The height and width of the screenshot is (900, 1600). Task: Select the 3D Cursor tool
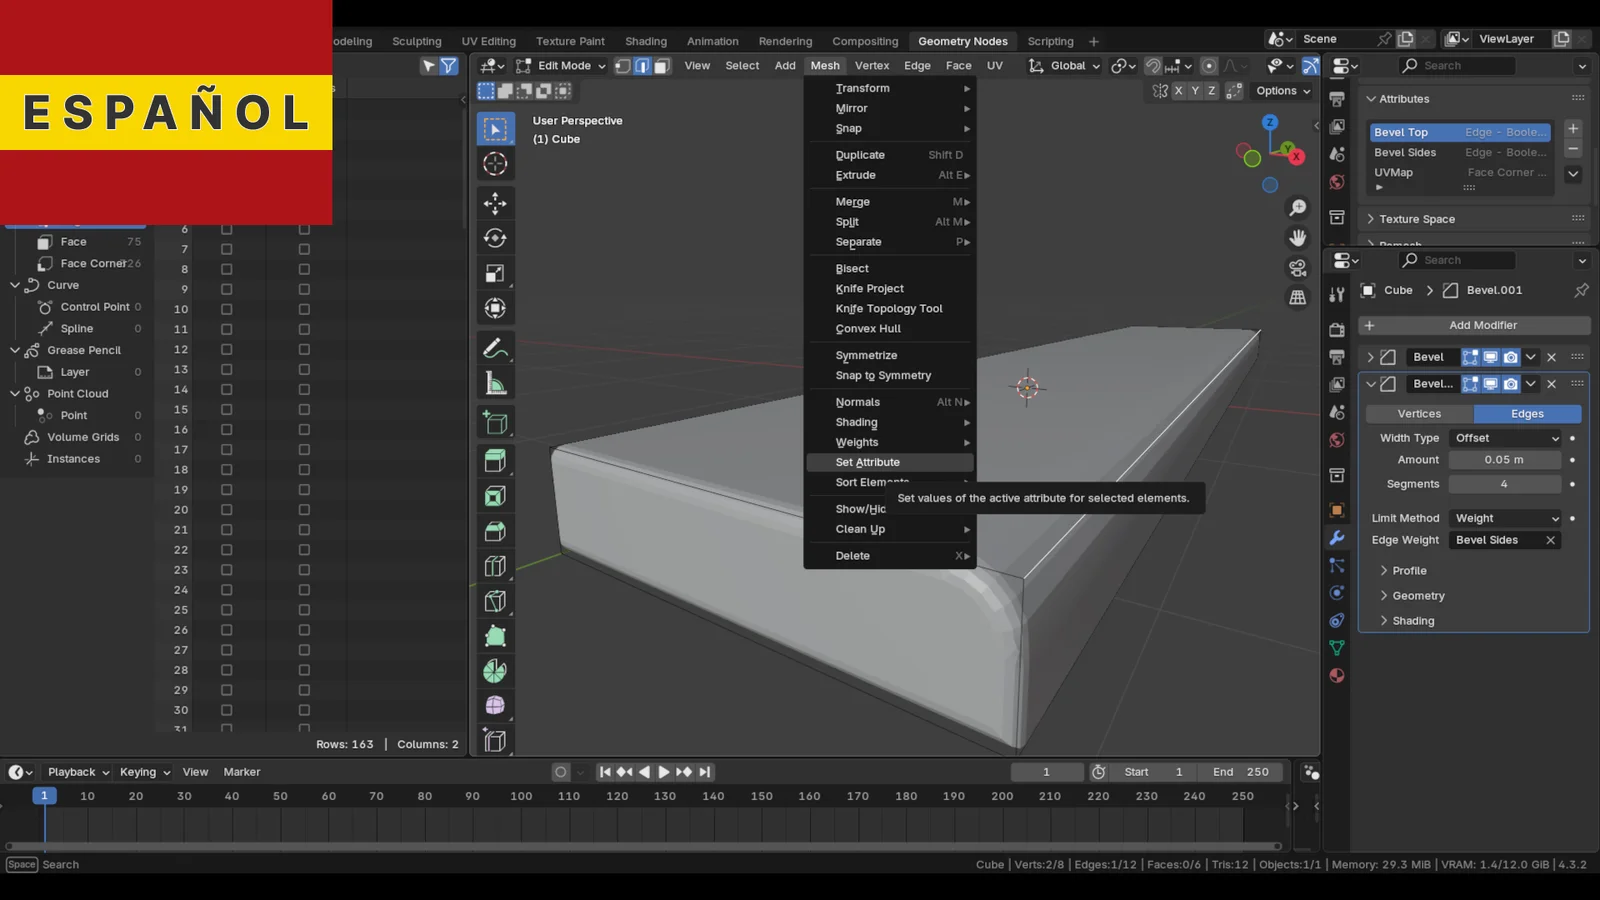tap(495, 164)
